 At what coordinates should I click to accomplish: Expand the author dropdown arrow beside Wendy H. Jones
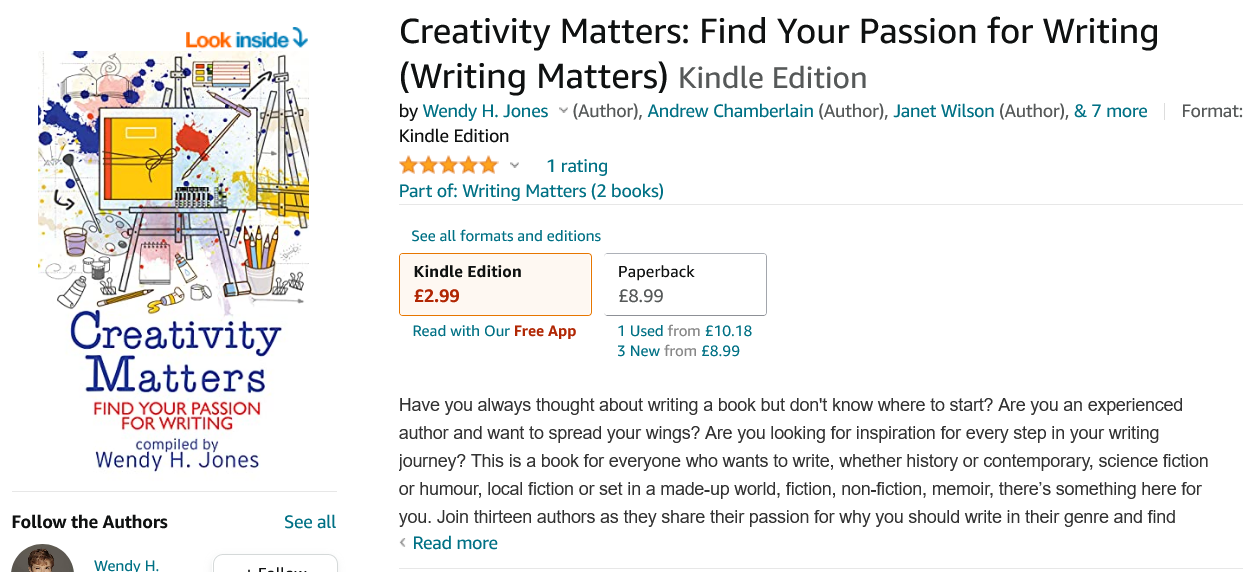563,111
